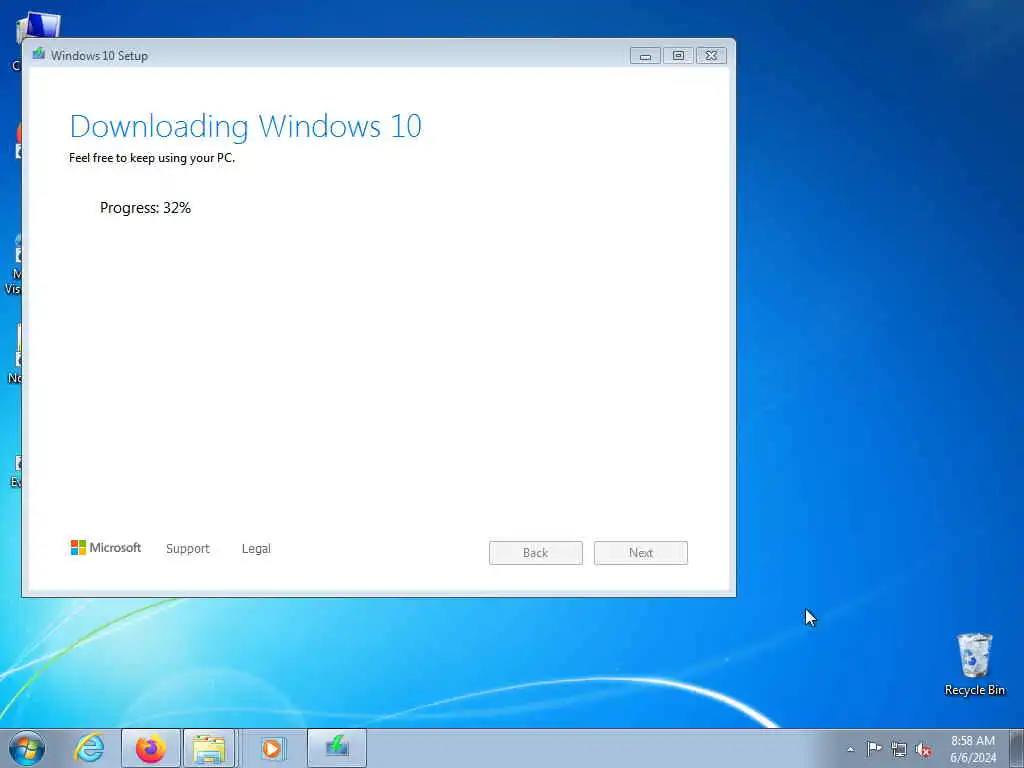The image size is (1024, 768).
Task: Open the Support link
Action: [187, 549]
